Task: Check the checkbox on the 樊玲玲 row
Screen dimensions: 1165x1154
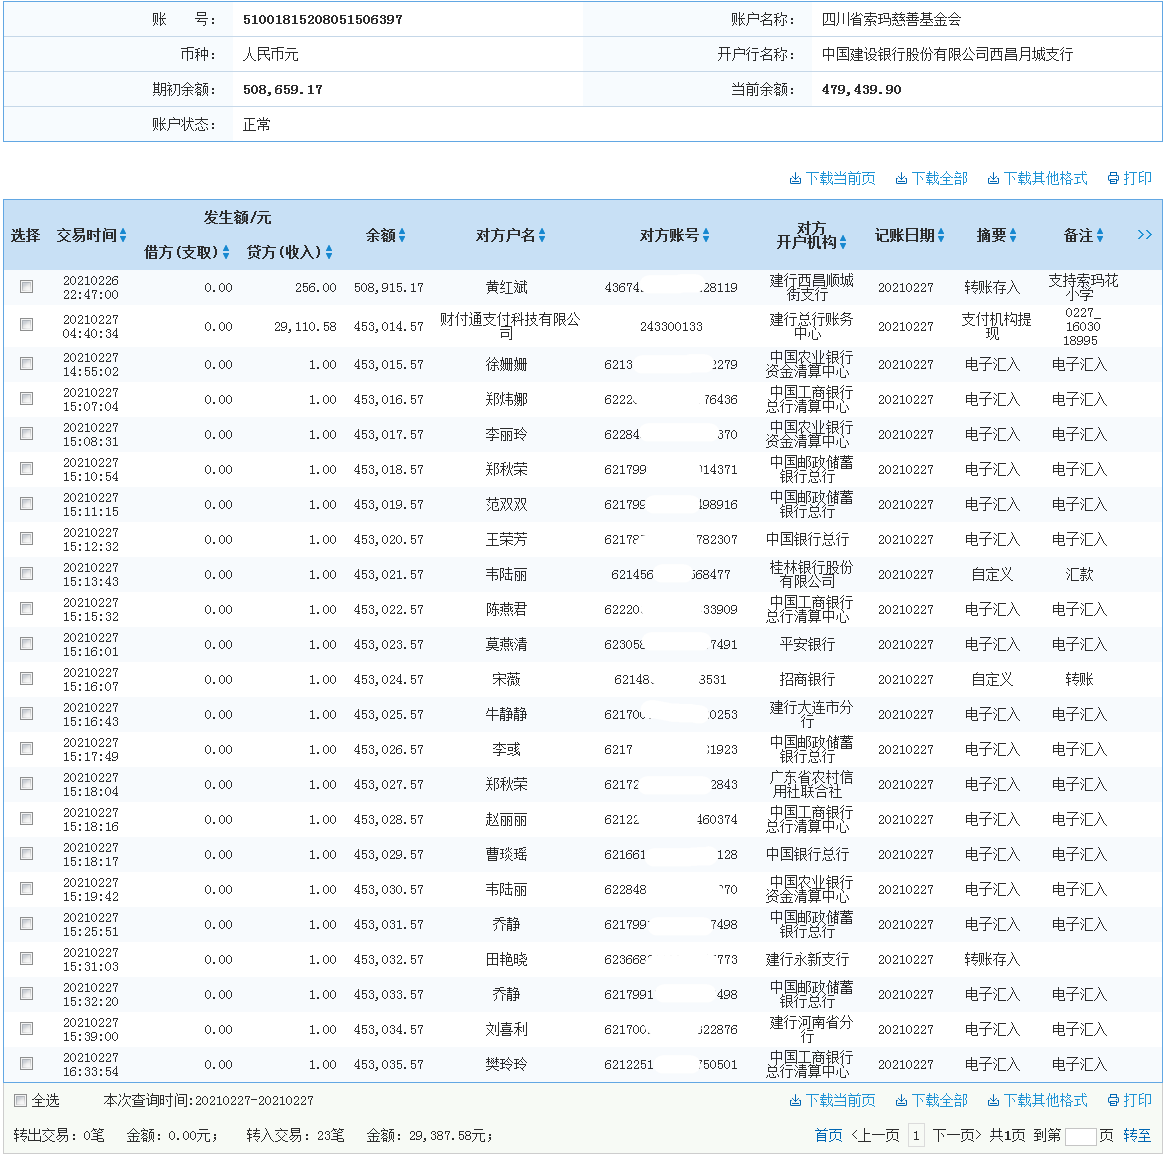Action: (x=26, y=1063)
